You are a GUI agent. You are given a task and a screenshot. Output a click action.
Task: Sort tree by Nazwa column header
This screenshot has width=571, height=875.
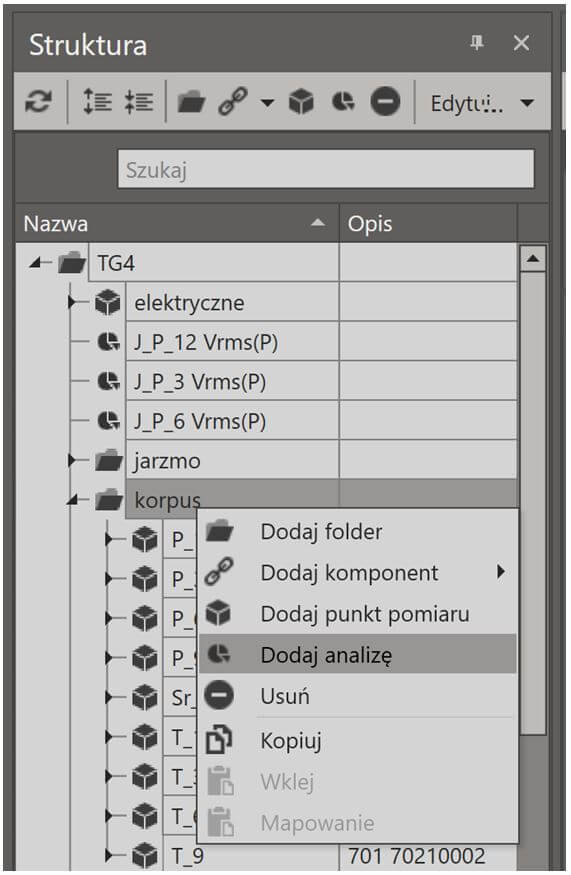point(177,224)
